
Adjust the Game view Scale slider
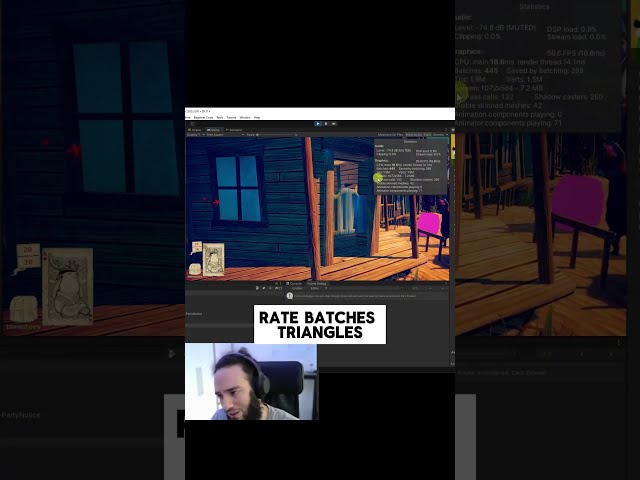pos(274,135)
